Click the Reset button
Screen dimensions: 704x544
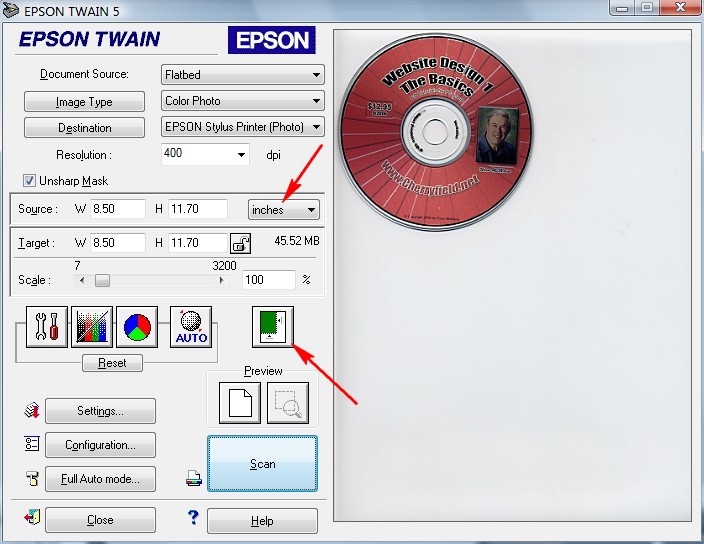[112, 363]
